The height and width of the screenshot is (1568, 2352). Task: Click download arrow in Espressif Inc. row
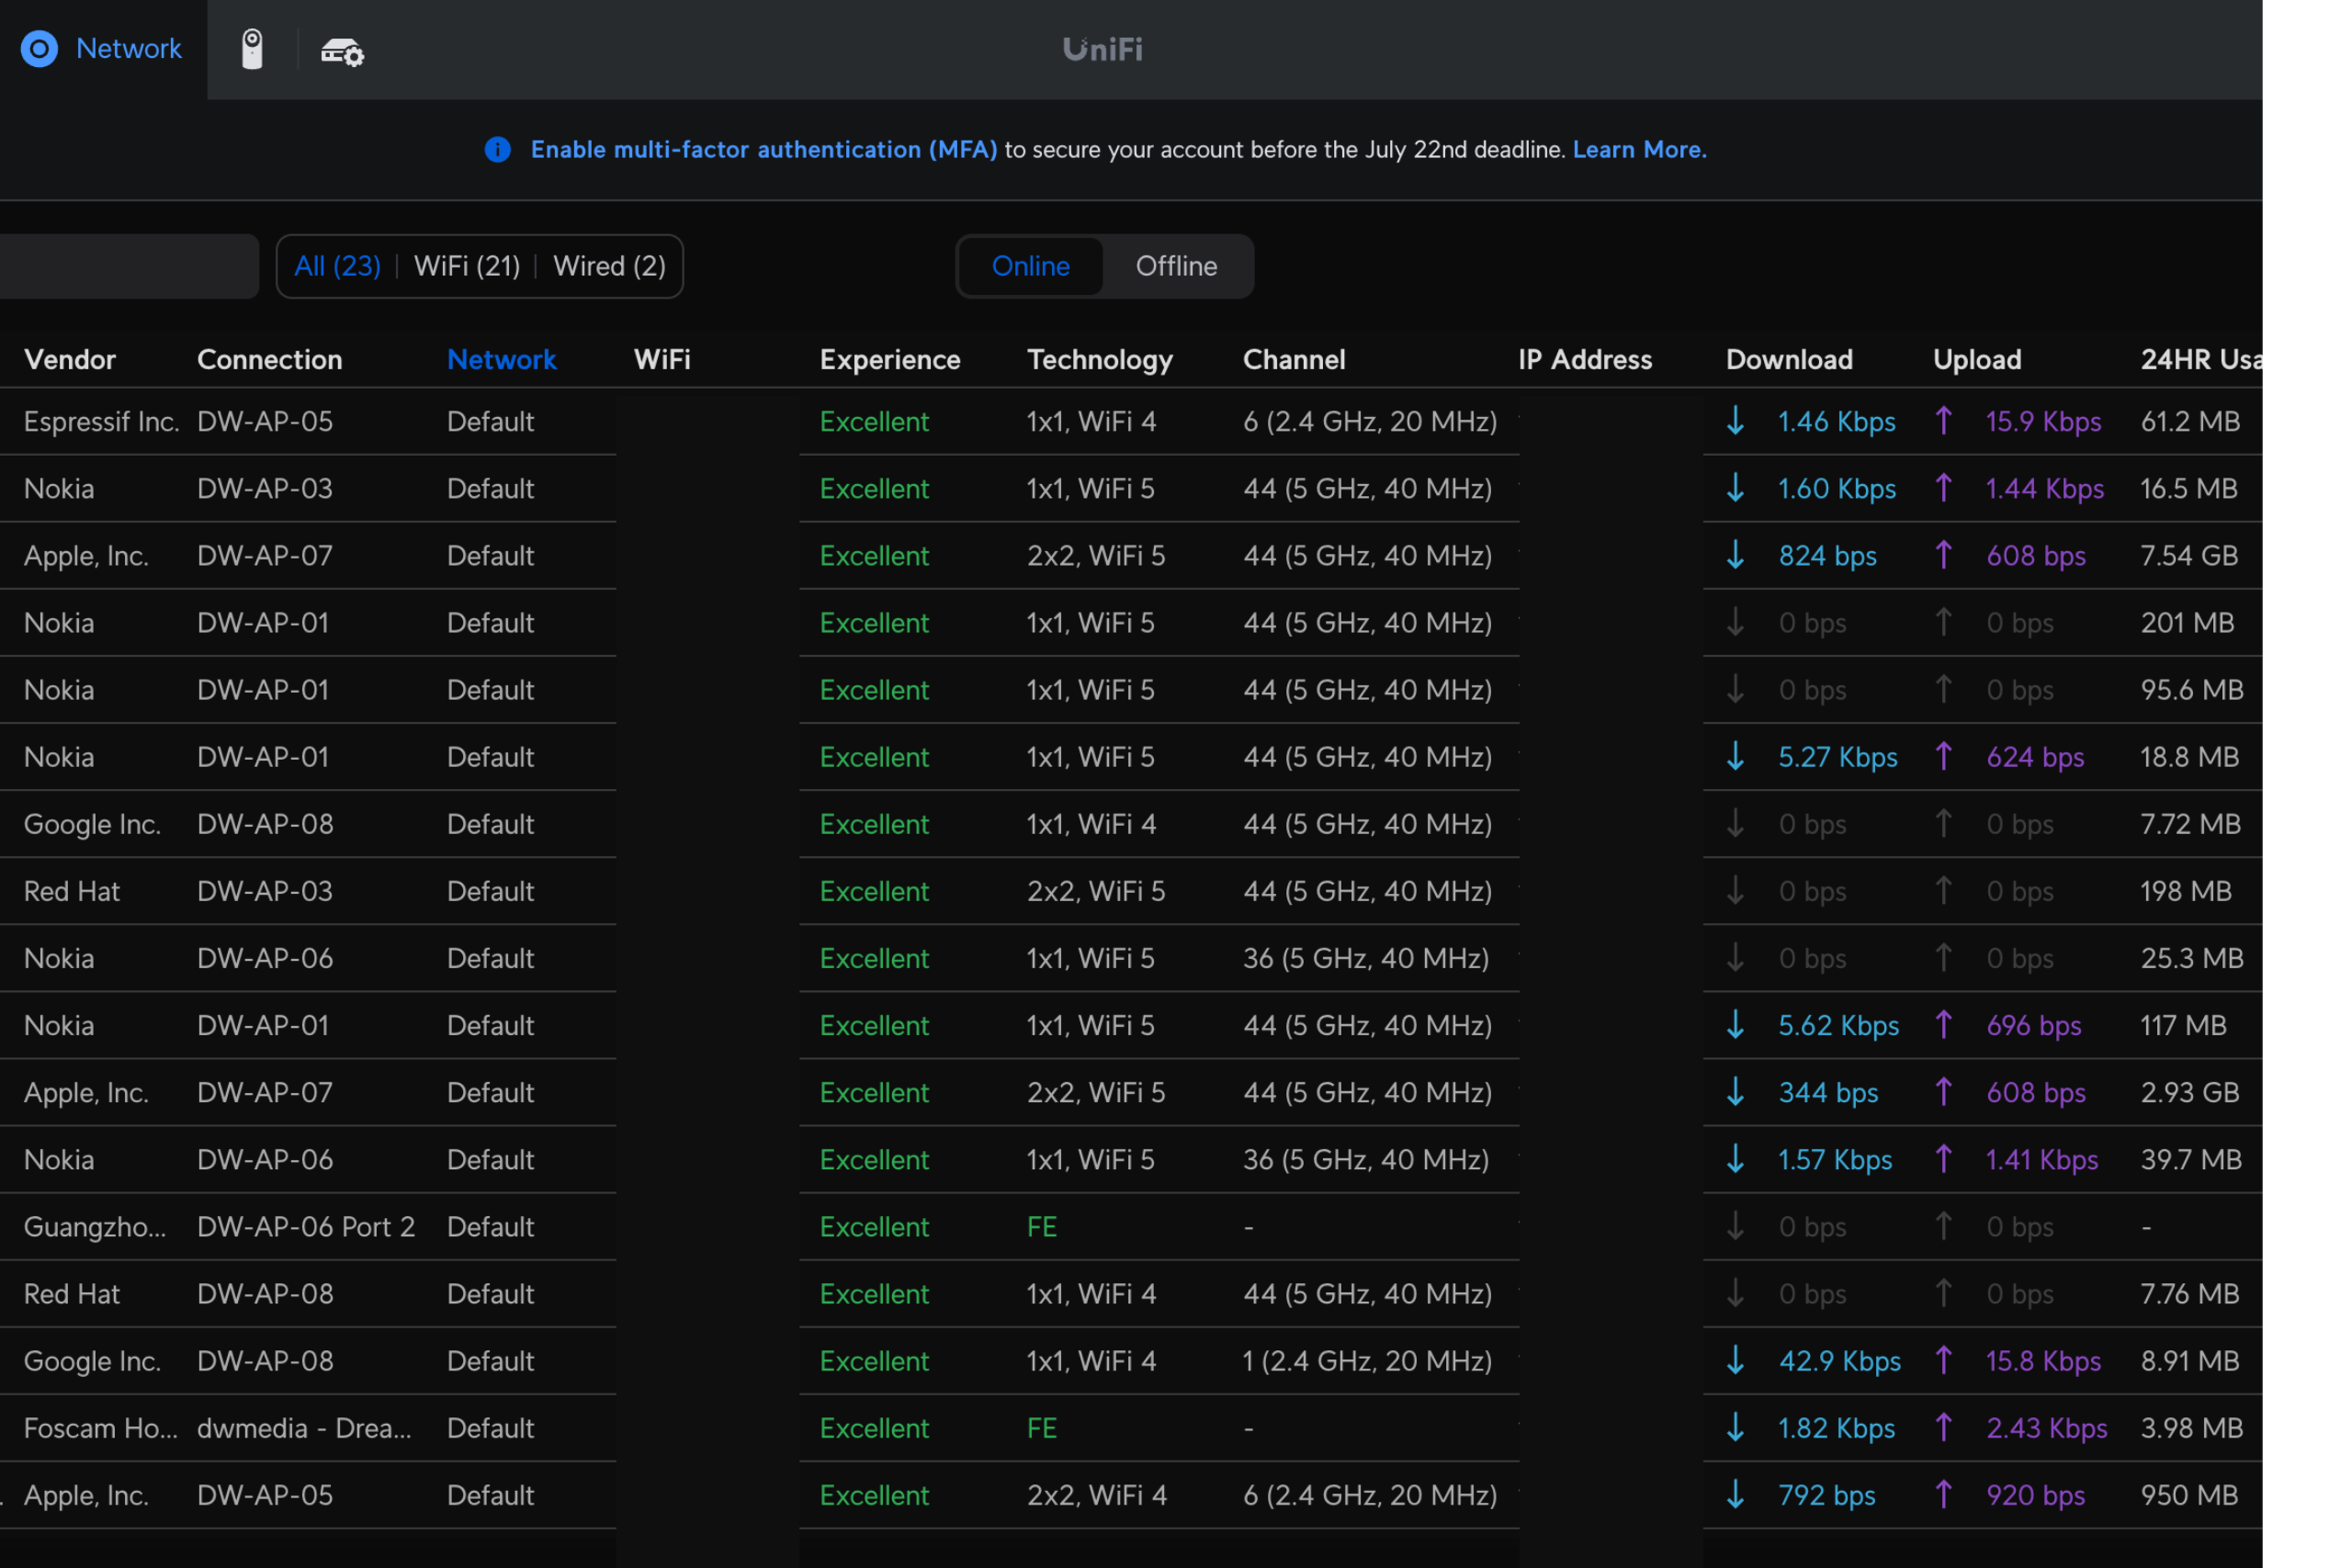point(1735,421)
